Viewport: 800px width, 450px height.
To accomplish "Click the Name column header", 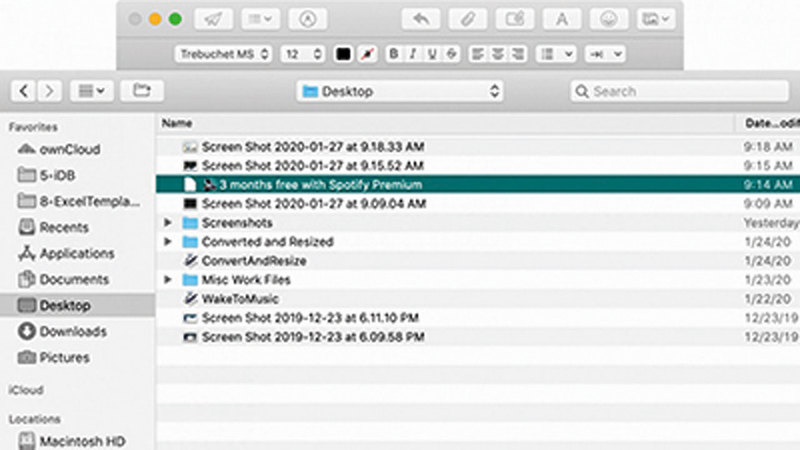I will pos(177,123).
